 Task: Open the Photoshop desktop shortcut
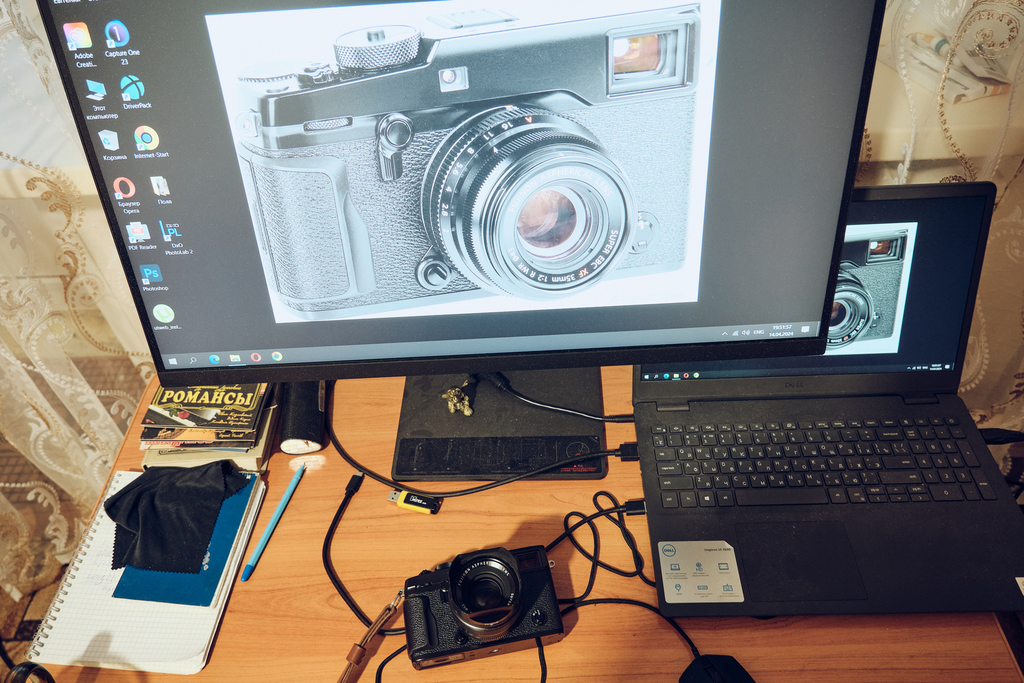pos(151,274)
